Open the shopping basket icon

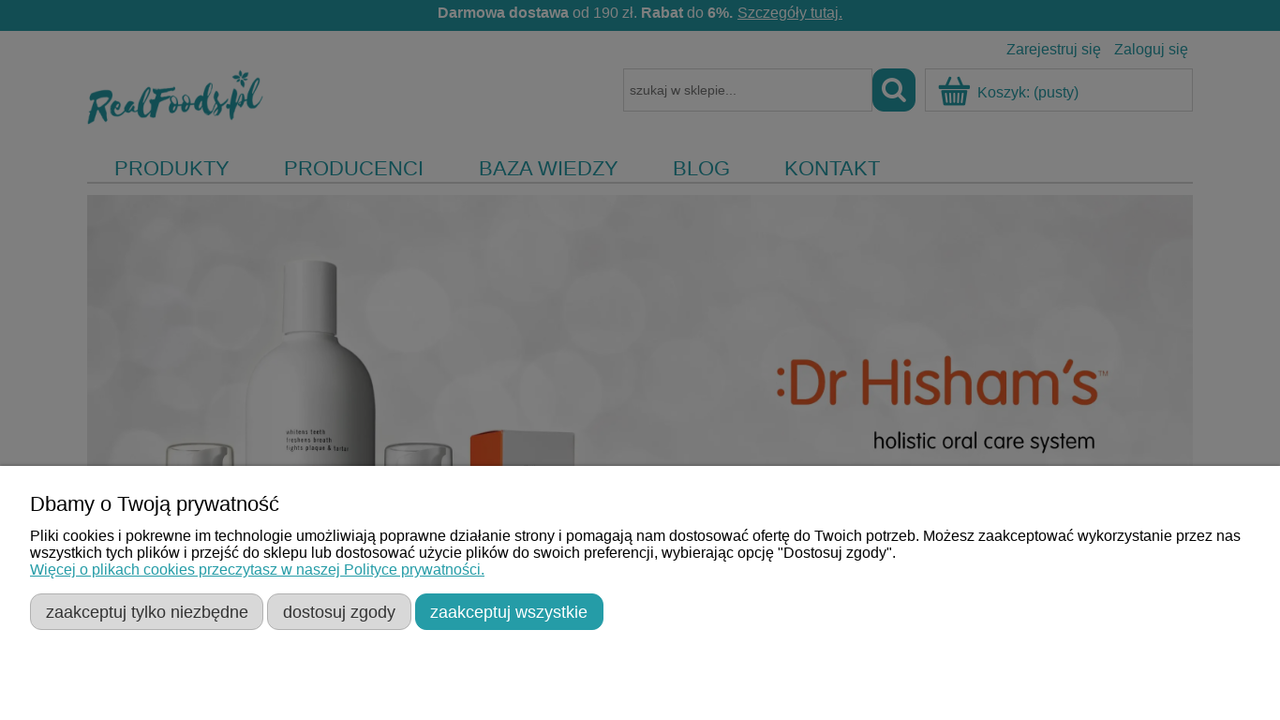click(954, 91)
